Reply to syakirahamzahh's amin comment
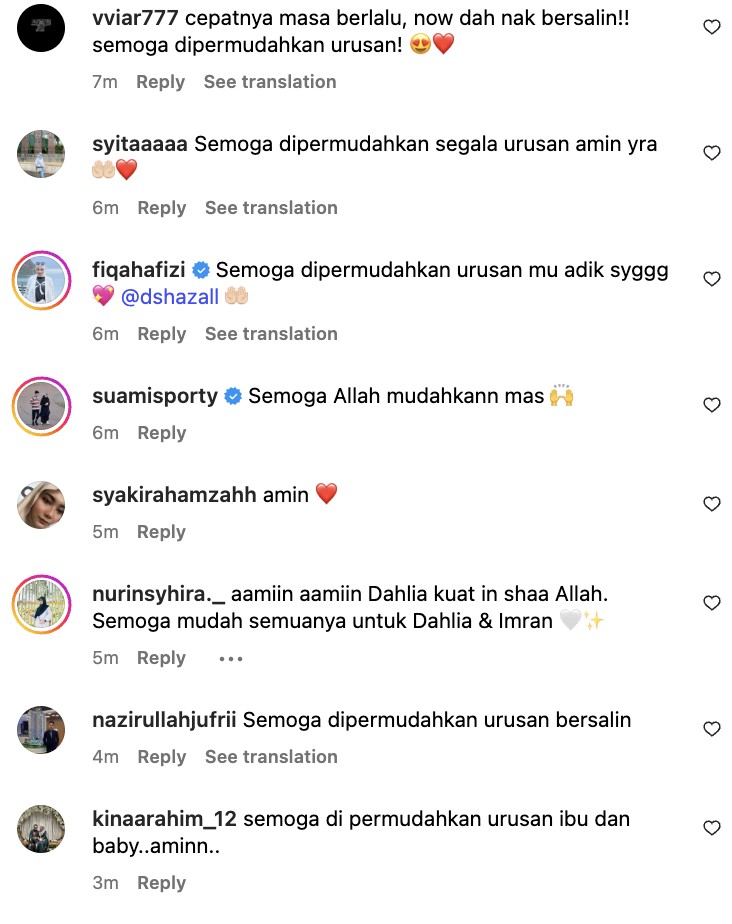This screenshot has height=924, width=732. pos(161,532)
